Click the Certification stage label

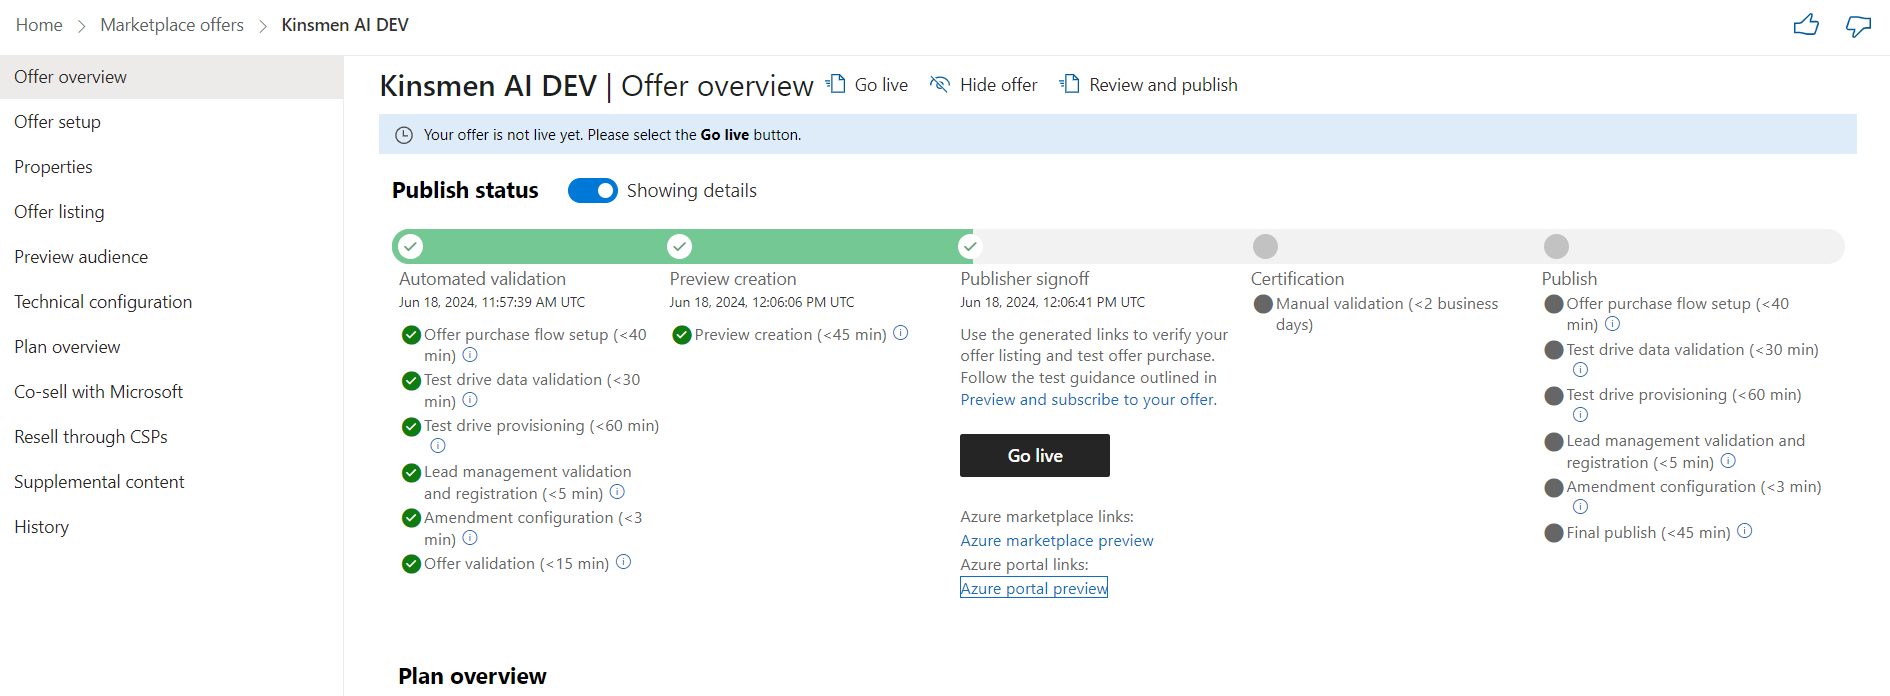[x=1297, y=279]
